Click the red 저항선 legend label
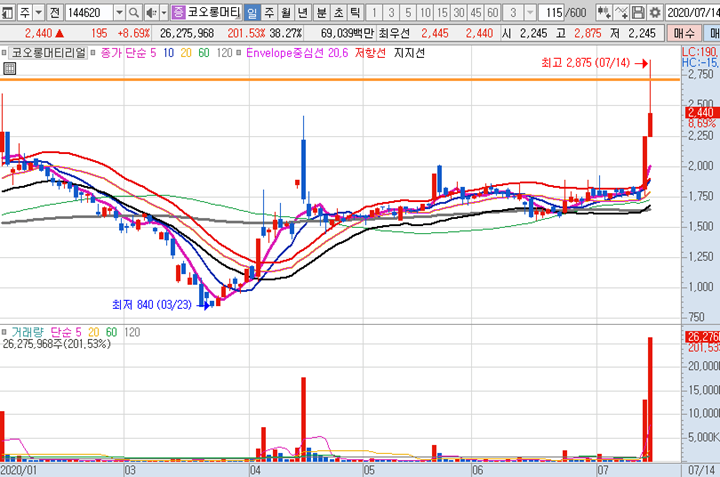The image size is (720, 477). (370, 53)
